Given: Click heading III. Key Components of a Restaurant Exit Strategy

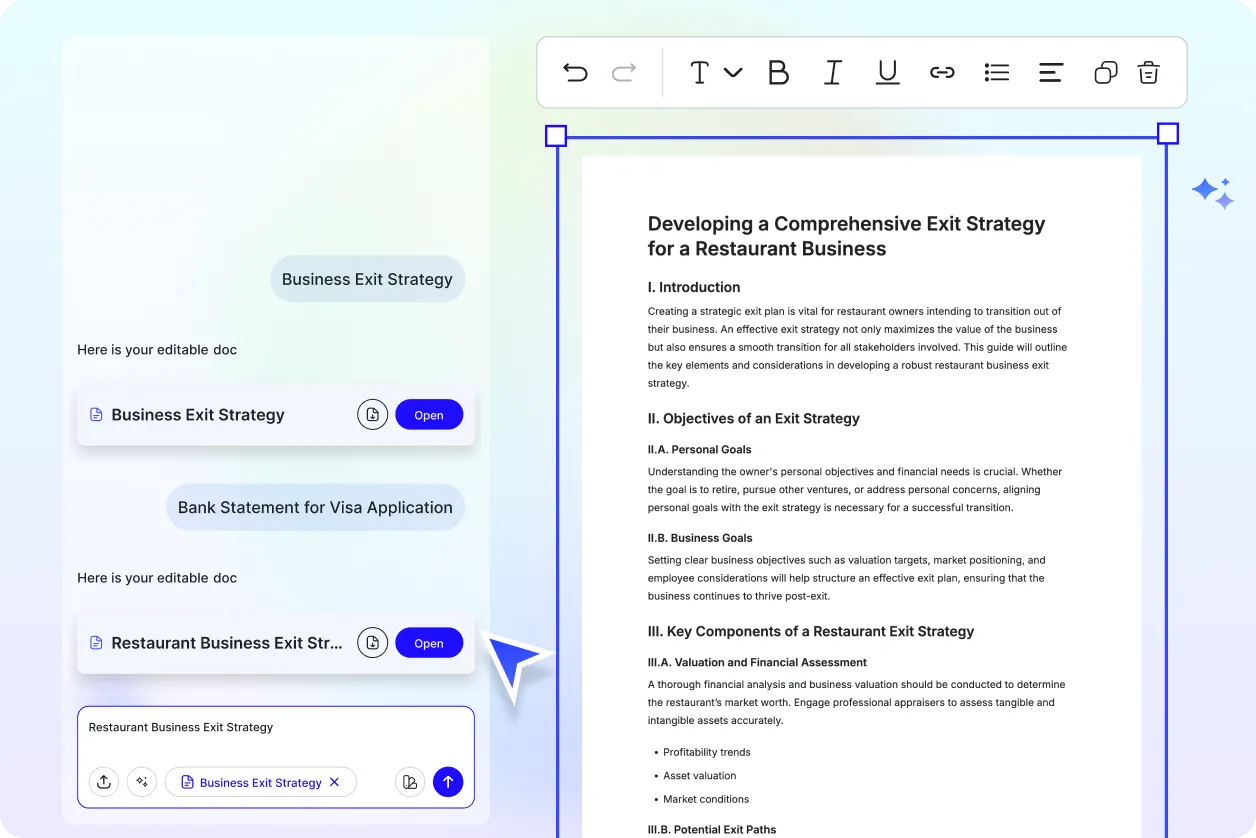Looking at the screenshot, I should [811, 631].
